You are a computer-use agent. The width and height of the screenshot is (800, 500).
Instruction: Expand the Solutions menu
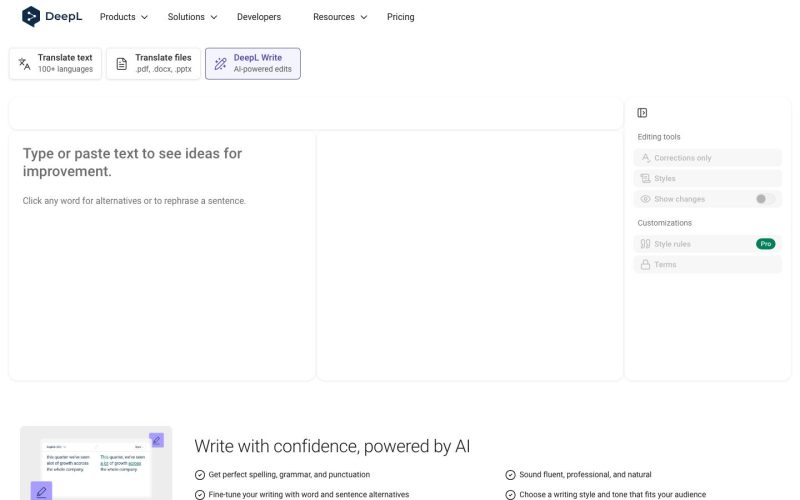pos(192,17)
